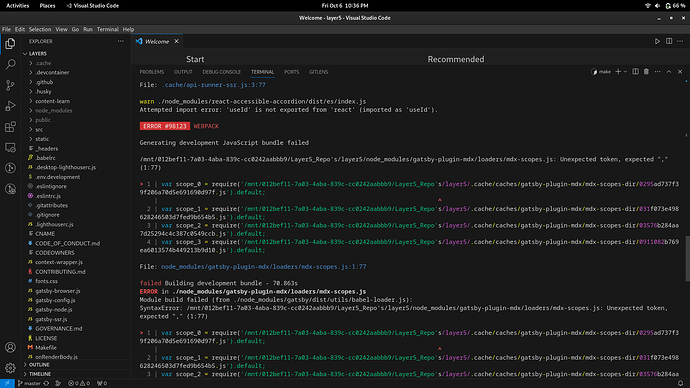Synchronize changes icon in status bar

46,384
